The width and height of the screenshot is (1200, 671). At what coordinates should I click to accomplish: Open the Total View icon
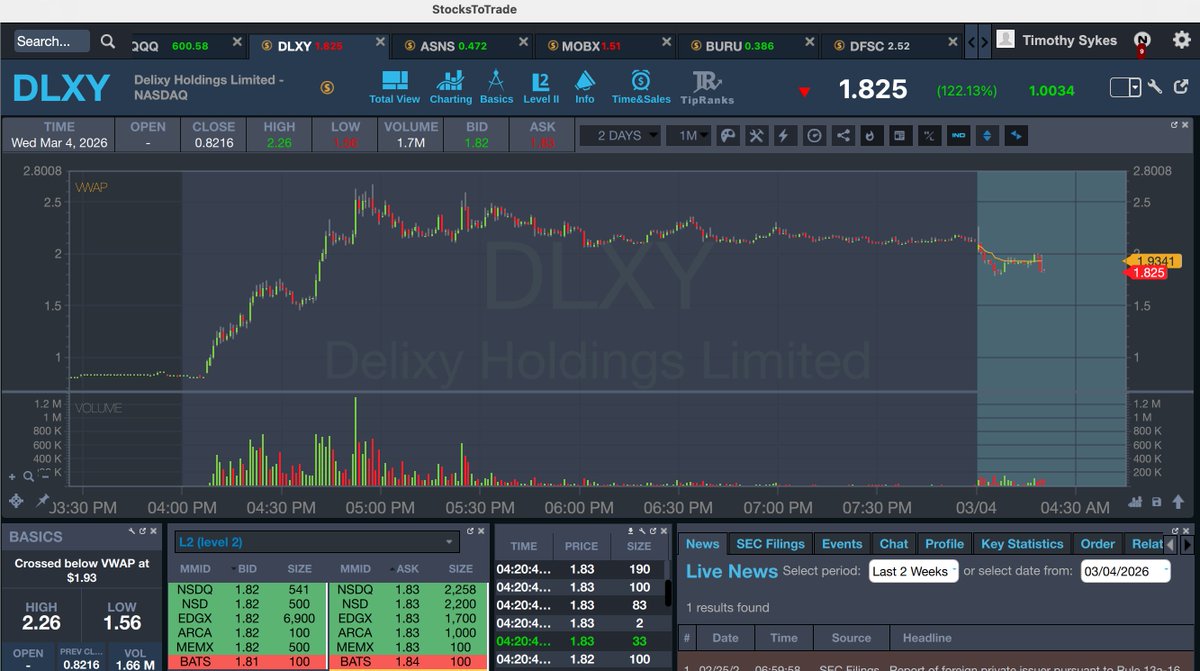pyautogui.click(x=394, y=87)
